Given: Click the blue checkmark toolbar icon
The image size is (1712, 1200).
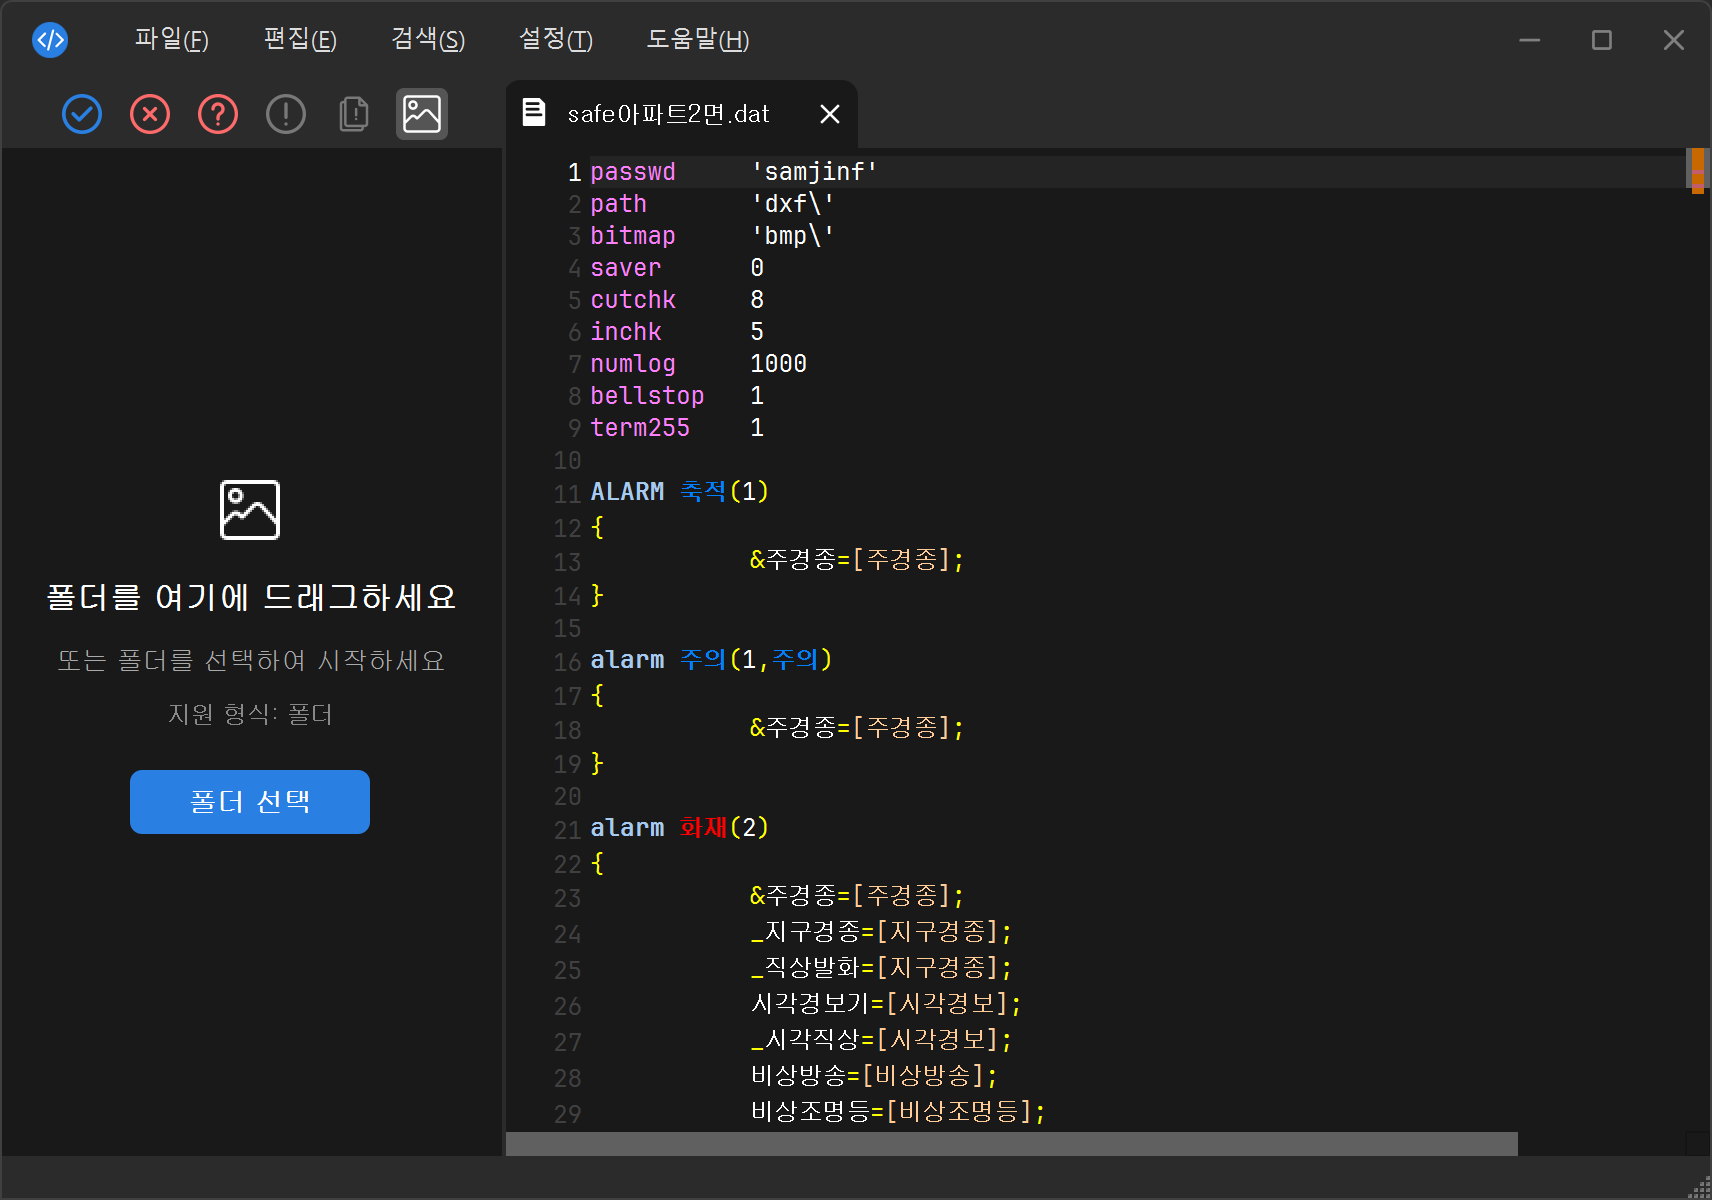Looking at the screenshot, I should click(82, 114).
